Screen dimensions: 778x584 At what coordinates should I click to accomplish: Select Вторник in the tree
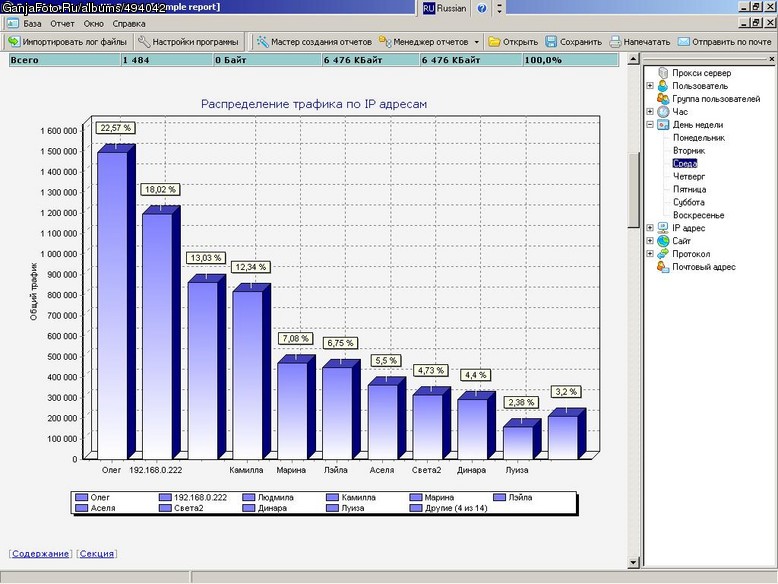pyautogui.click(x=689, y=150)
